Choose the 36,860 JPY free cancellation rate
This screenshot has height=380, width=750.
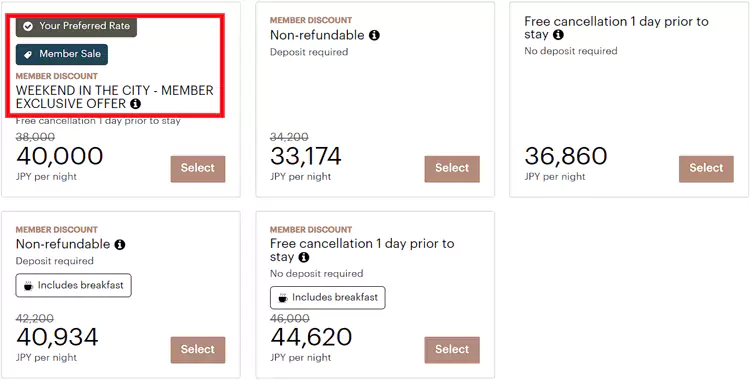[706, 168]
